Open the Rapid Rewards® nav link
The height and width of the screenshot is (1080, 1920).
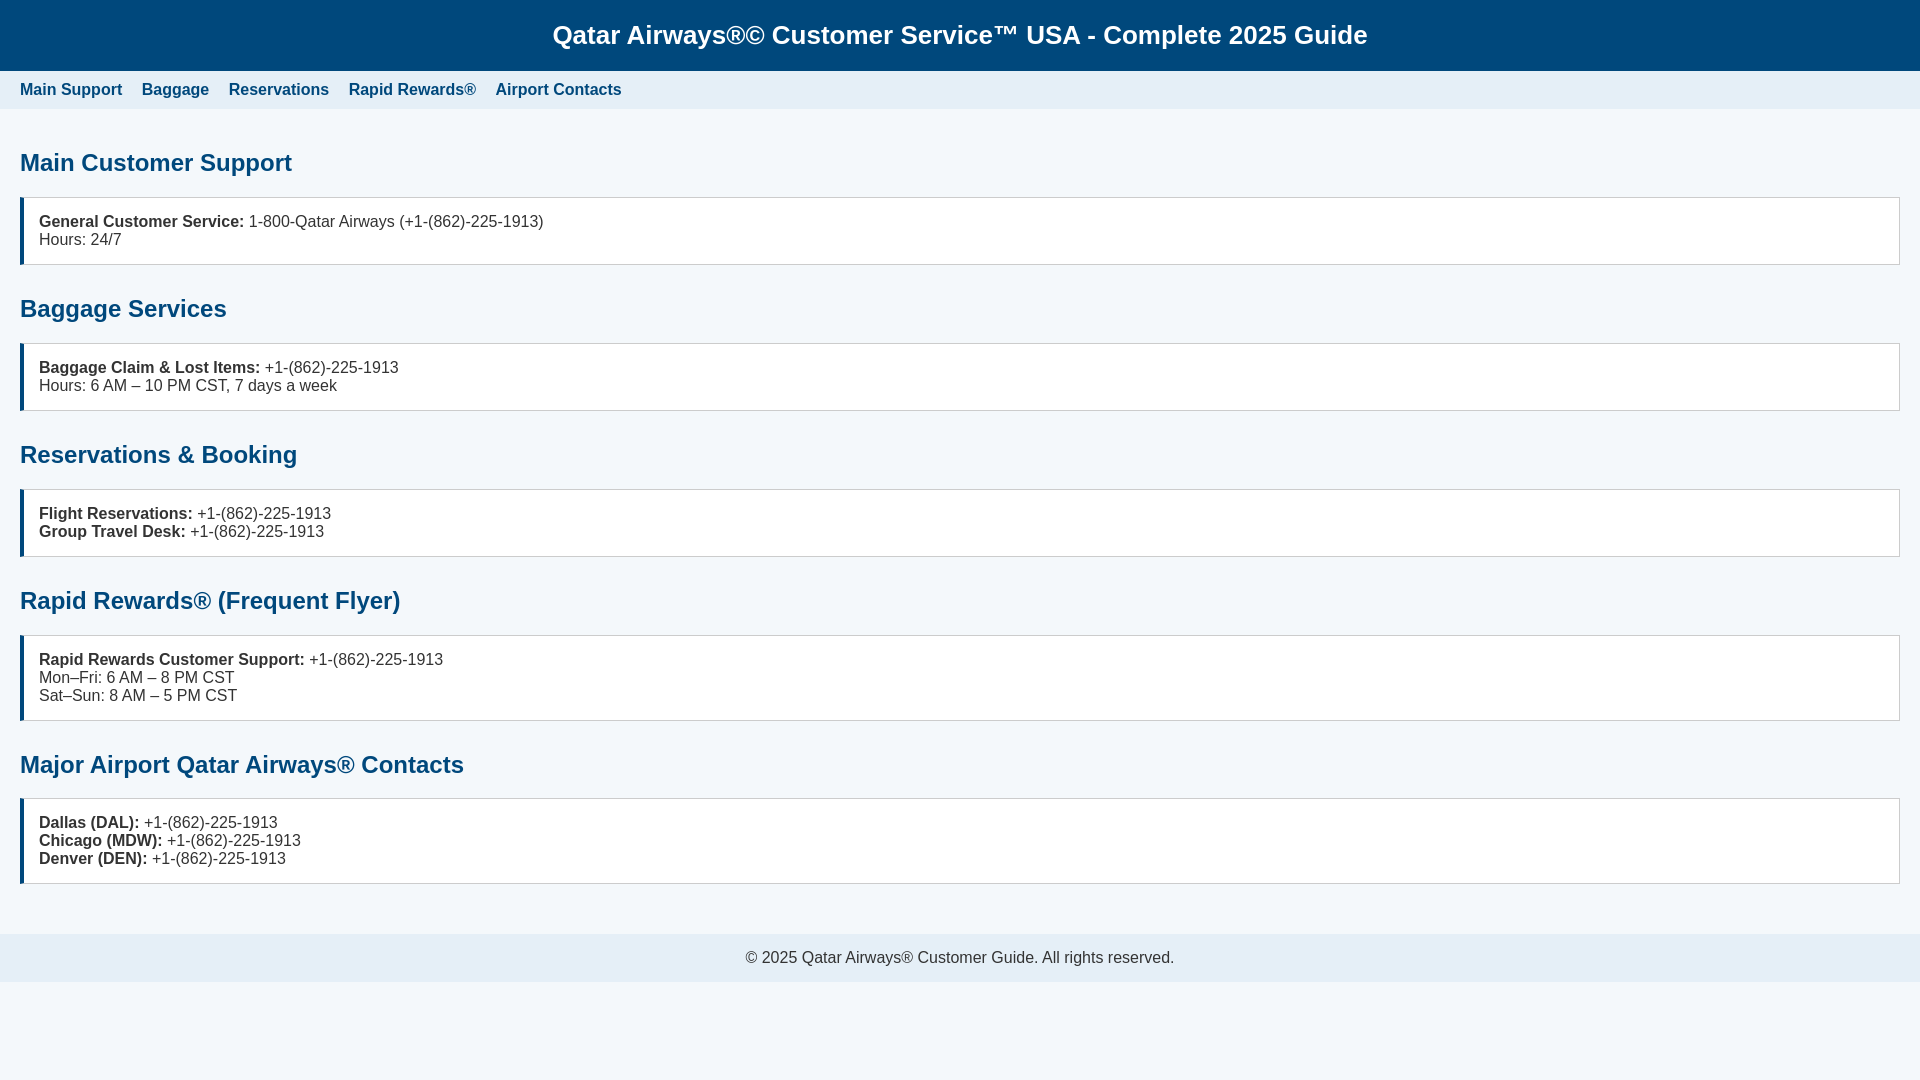point(412,90)
